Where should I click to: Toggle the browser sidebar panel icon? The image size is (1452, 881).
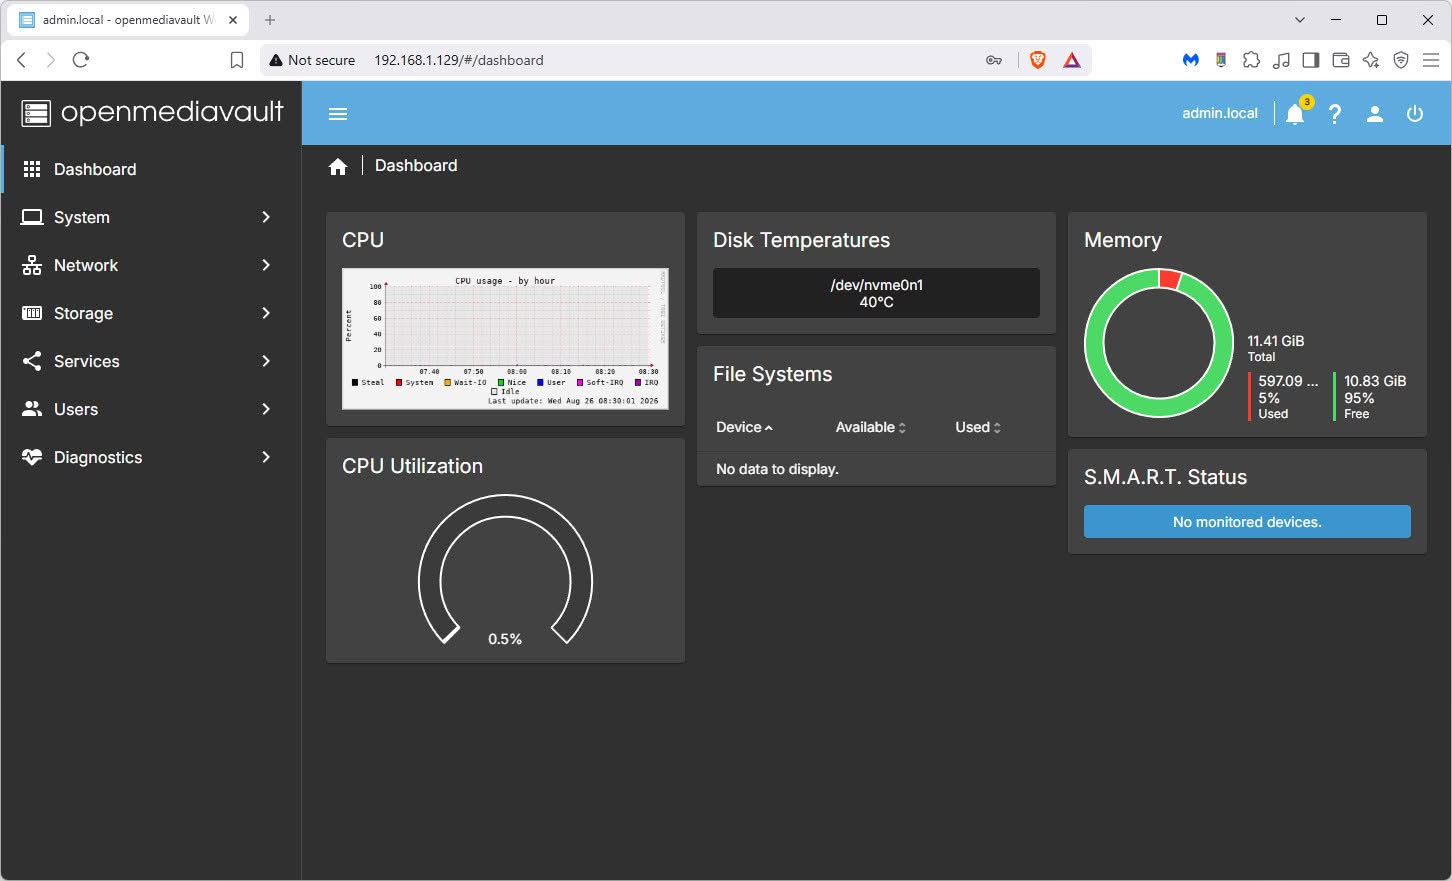click(x=1311, y=60)
